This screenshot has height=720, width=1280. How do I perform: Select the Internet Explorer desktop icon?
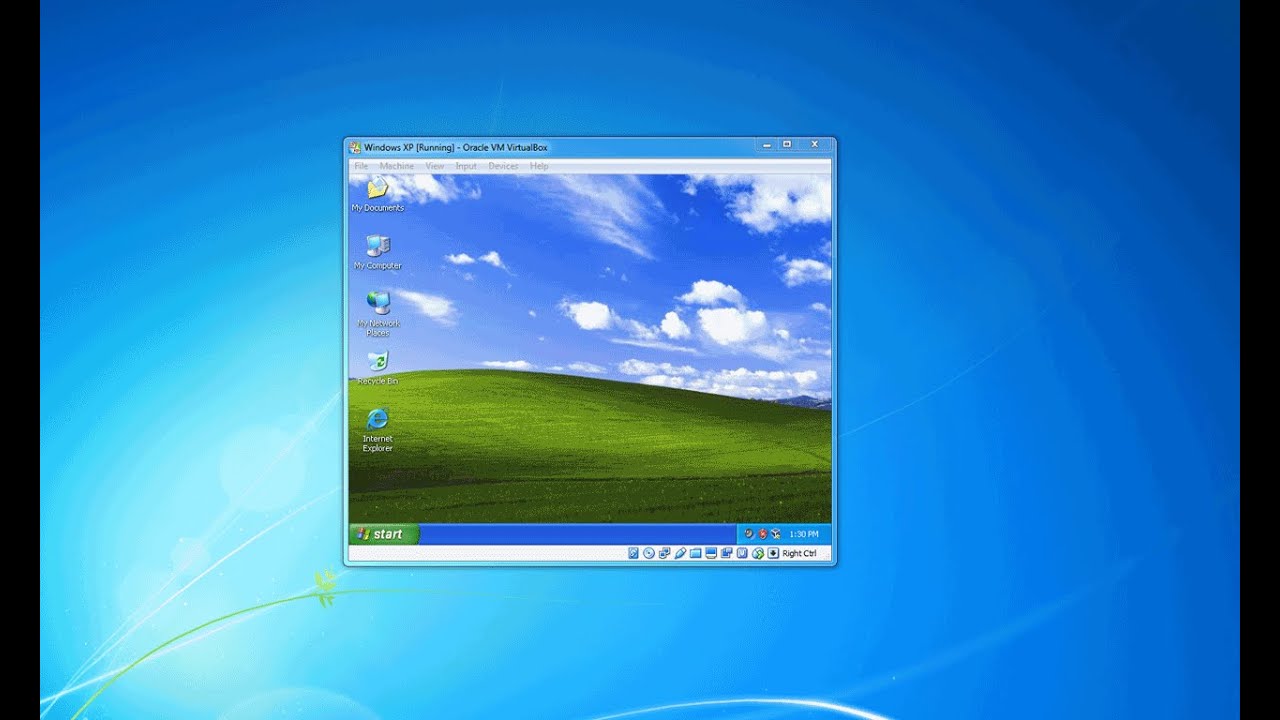[378, 430]
